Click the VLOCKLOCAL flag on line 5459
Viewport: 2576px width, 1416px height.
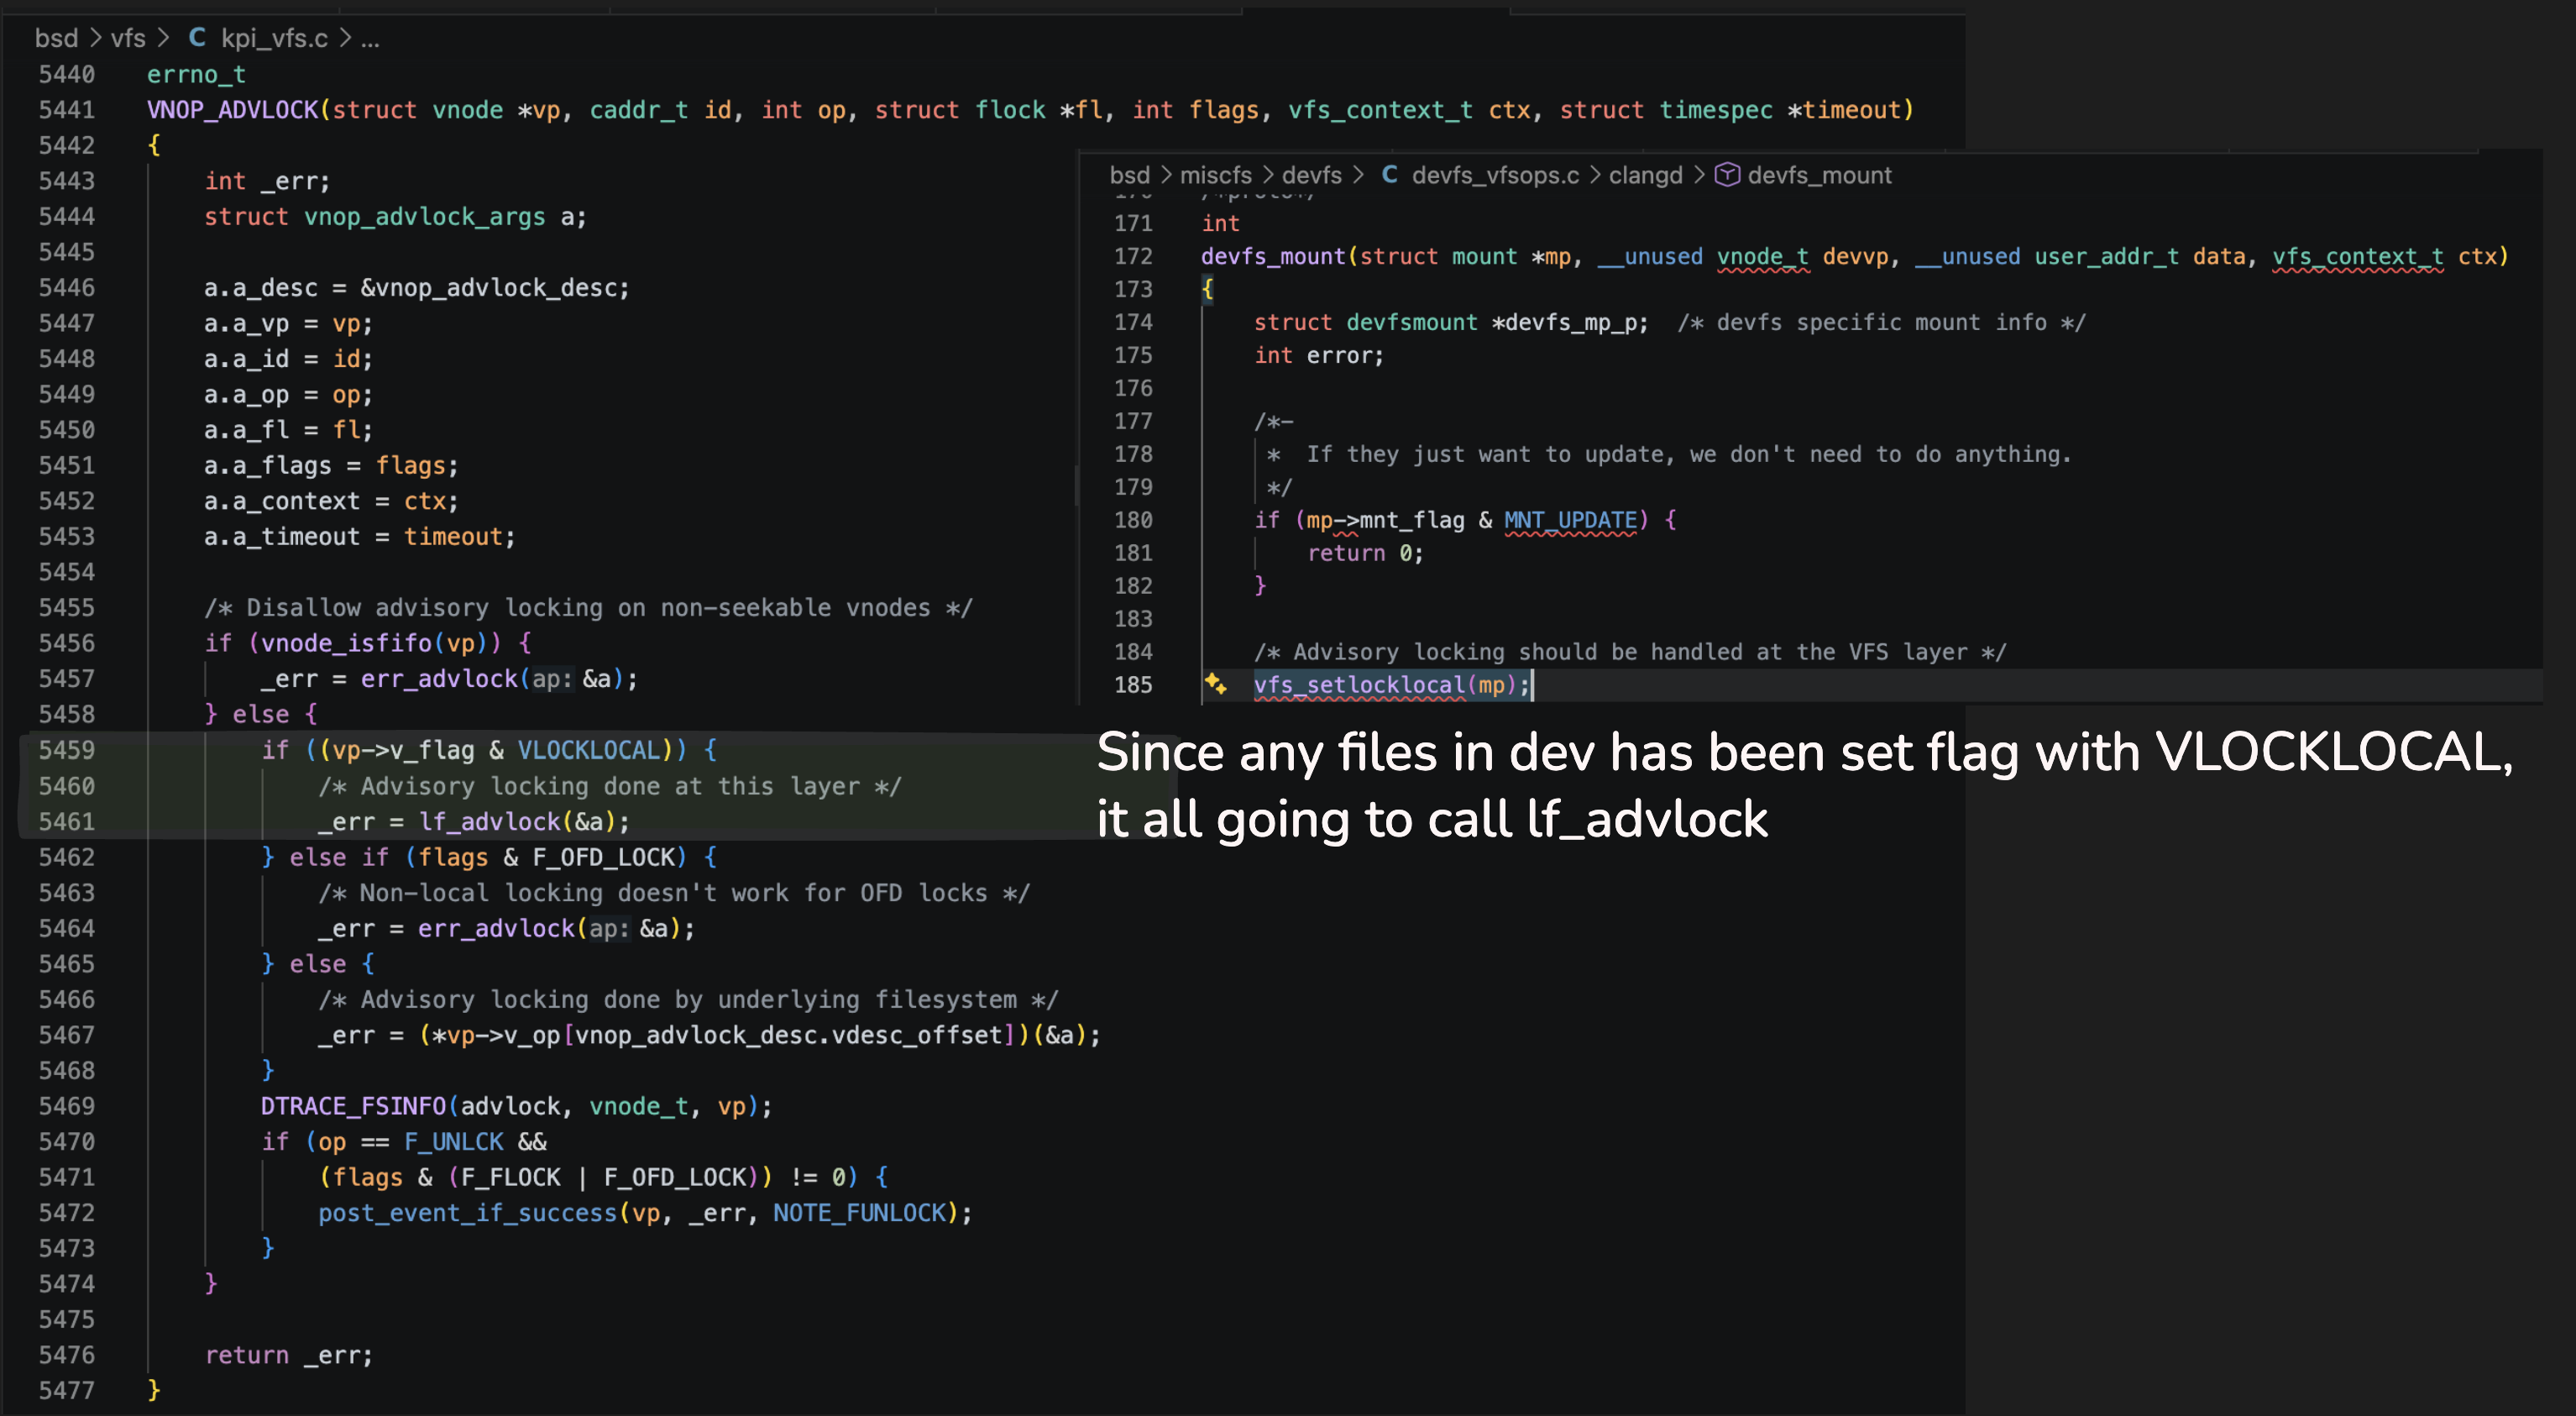tap(589, 750)
